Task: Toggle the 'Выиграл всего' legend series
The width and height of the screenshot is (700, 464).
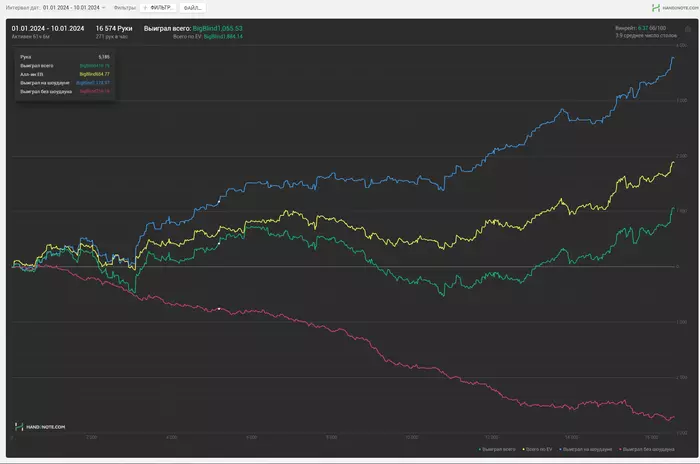Action: [497, 449]
